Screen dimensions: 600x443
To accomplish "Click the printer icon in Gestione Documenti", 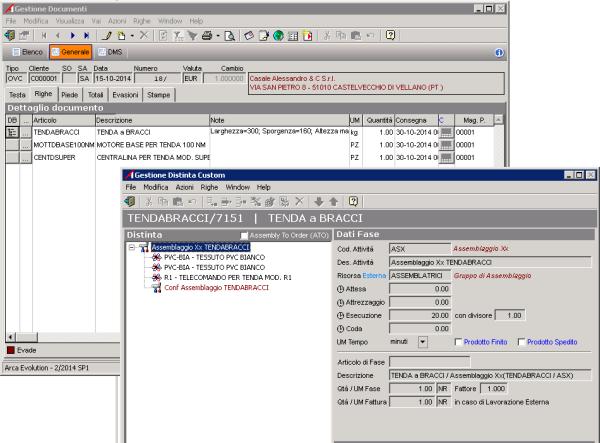I will [207, 36].
